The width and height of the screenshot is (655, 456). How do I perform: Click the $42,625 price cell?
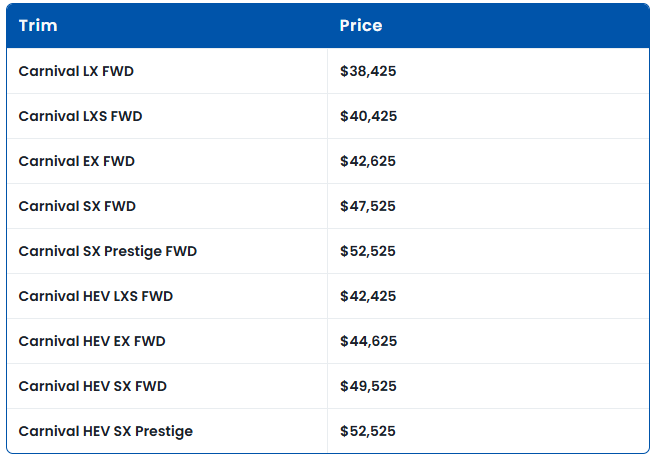click(368, 162)
